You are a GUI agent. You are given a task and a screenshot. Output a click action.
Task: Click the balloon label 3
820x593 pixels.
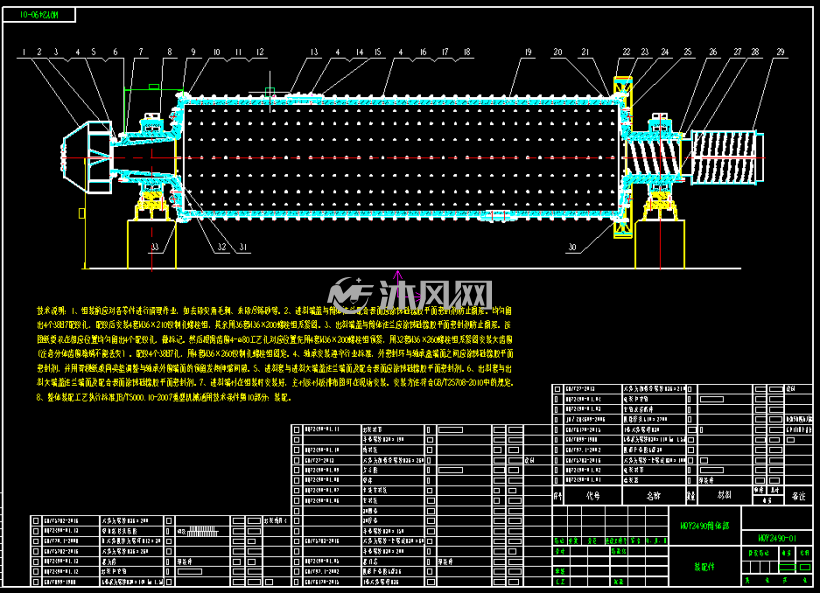coord(56,52)
